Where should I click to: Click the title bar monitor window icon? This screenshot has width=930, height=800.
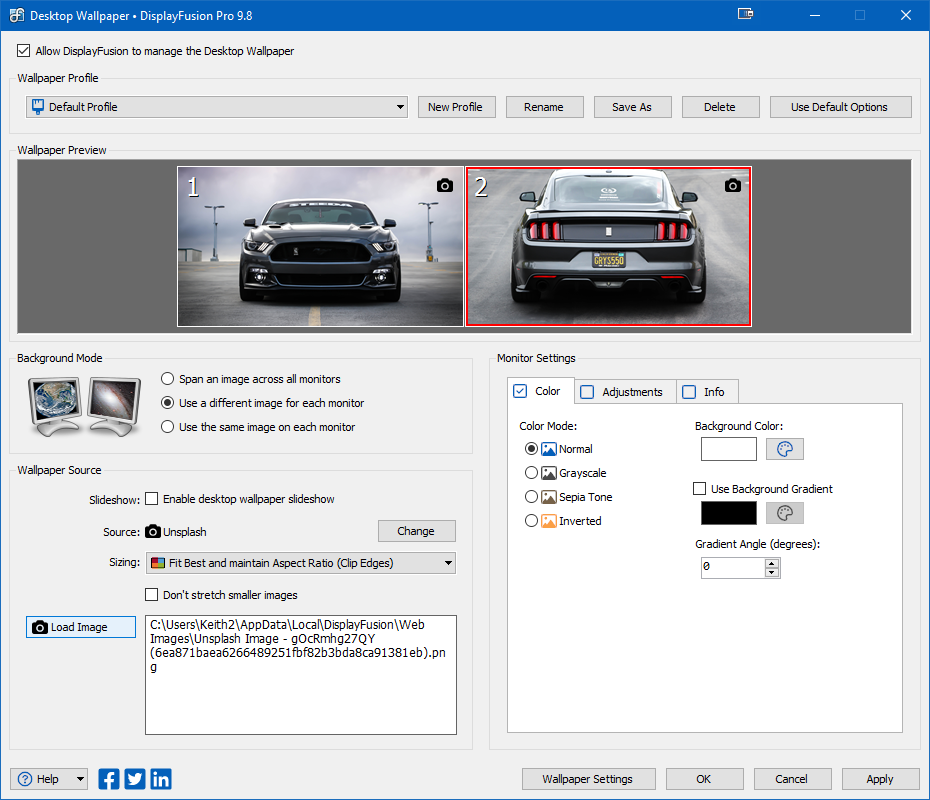click(746, 14)
